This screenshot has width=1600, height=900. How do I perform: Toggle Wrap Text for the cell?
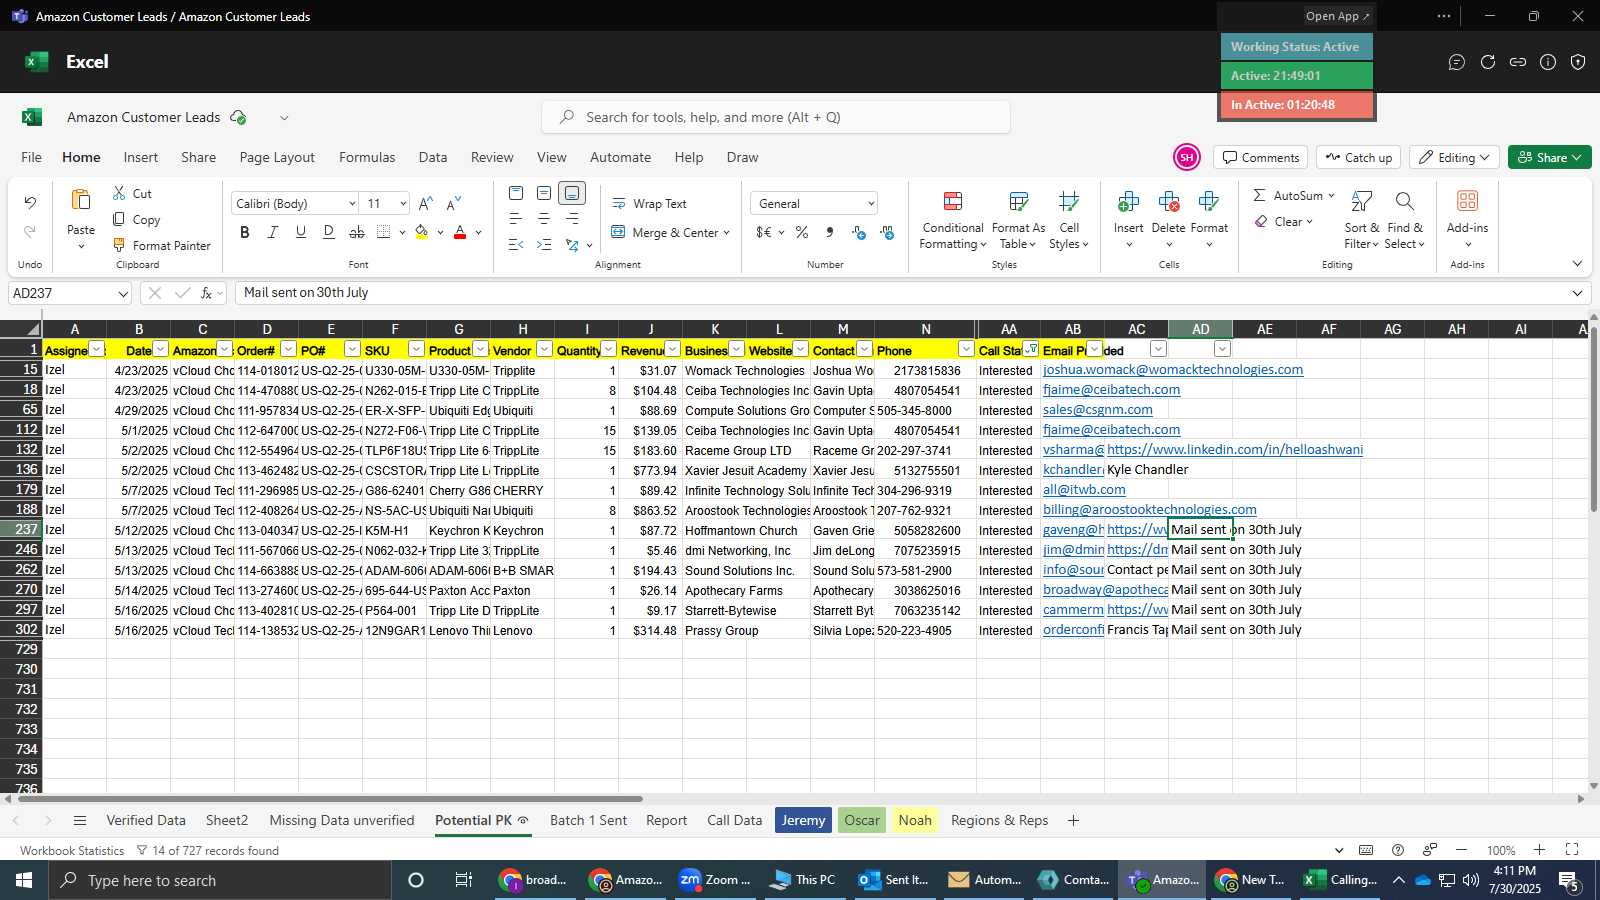point(649,203)
